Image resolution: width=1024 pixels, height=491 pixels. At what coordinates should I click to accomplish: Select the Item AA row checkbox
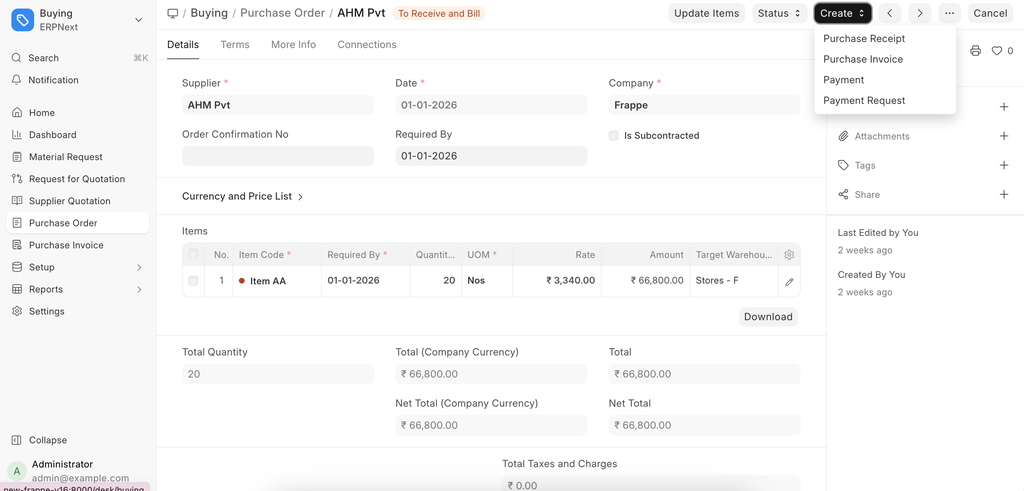tap(193, 281)
